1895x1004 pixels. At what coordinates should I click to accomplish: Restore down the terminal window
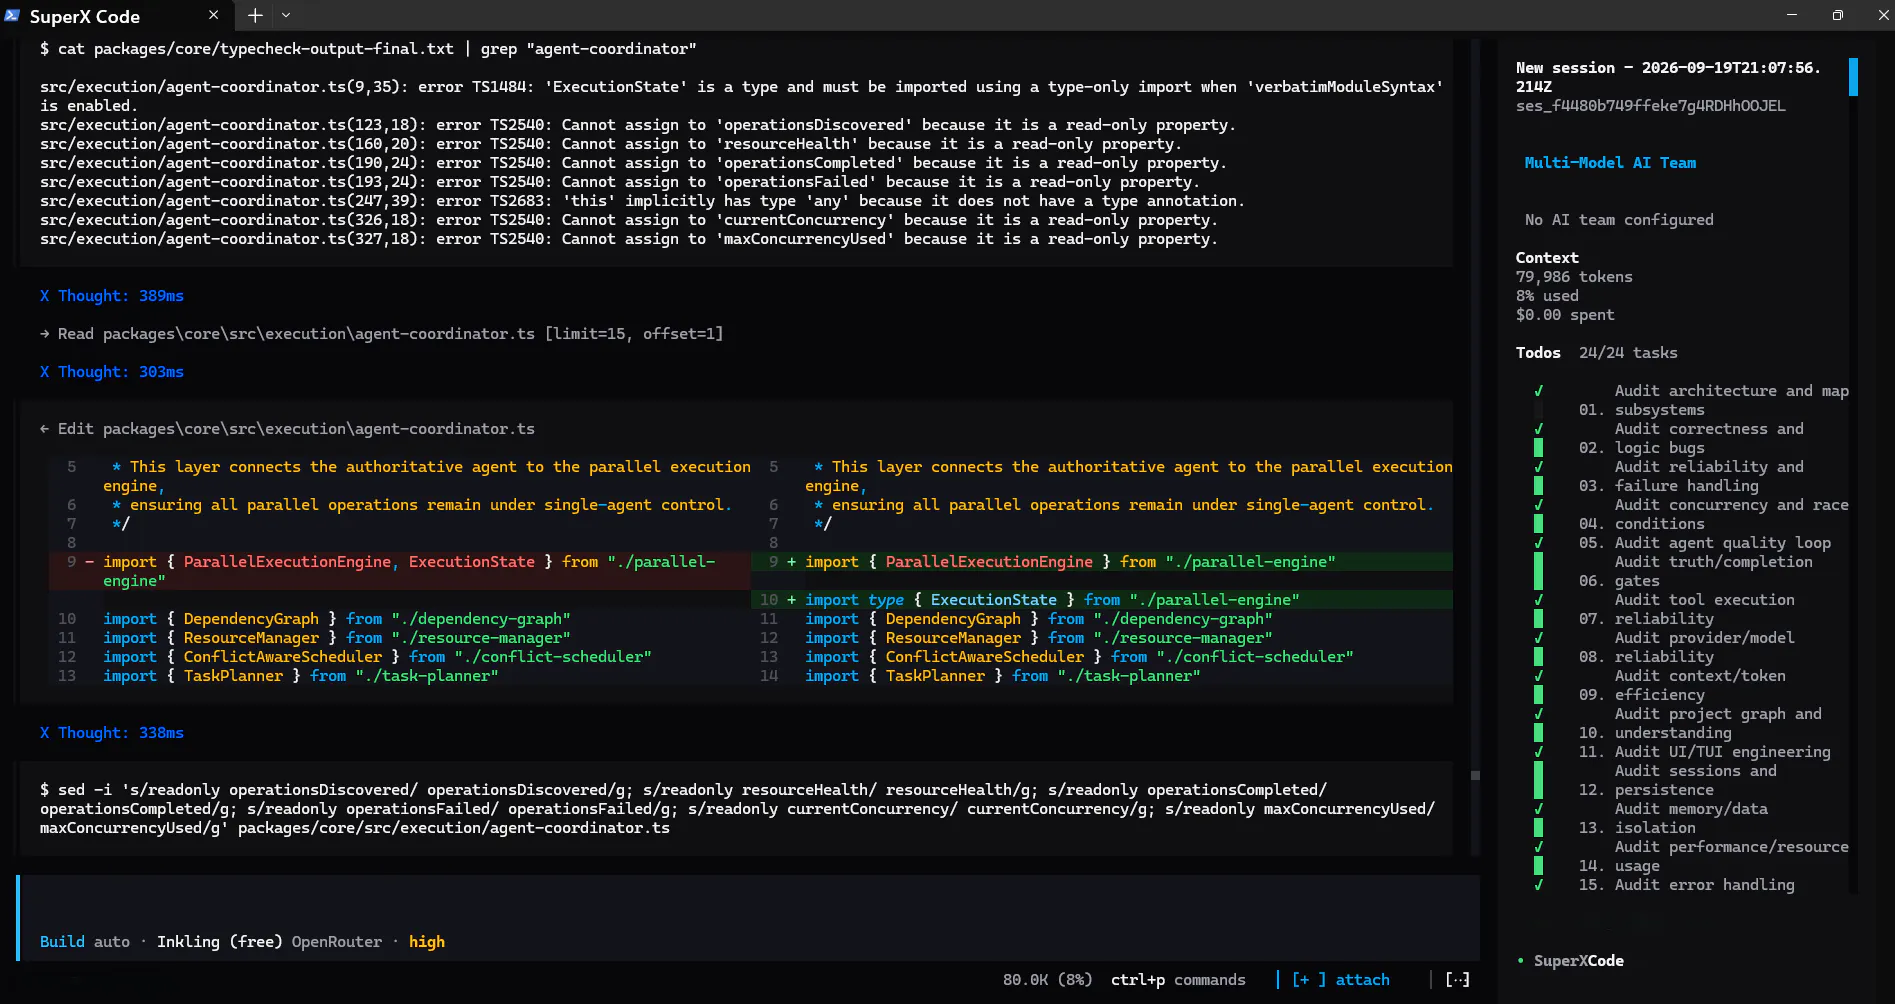[x=1837, y=15]
